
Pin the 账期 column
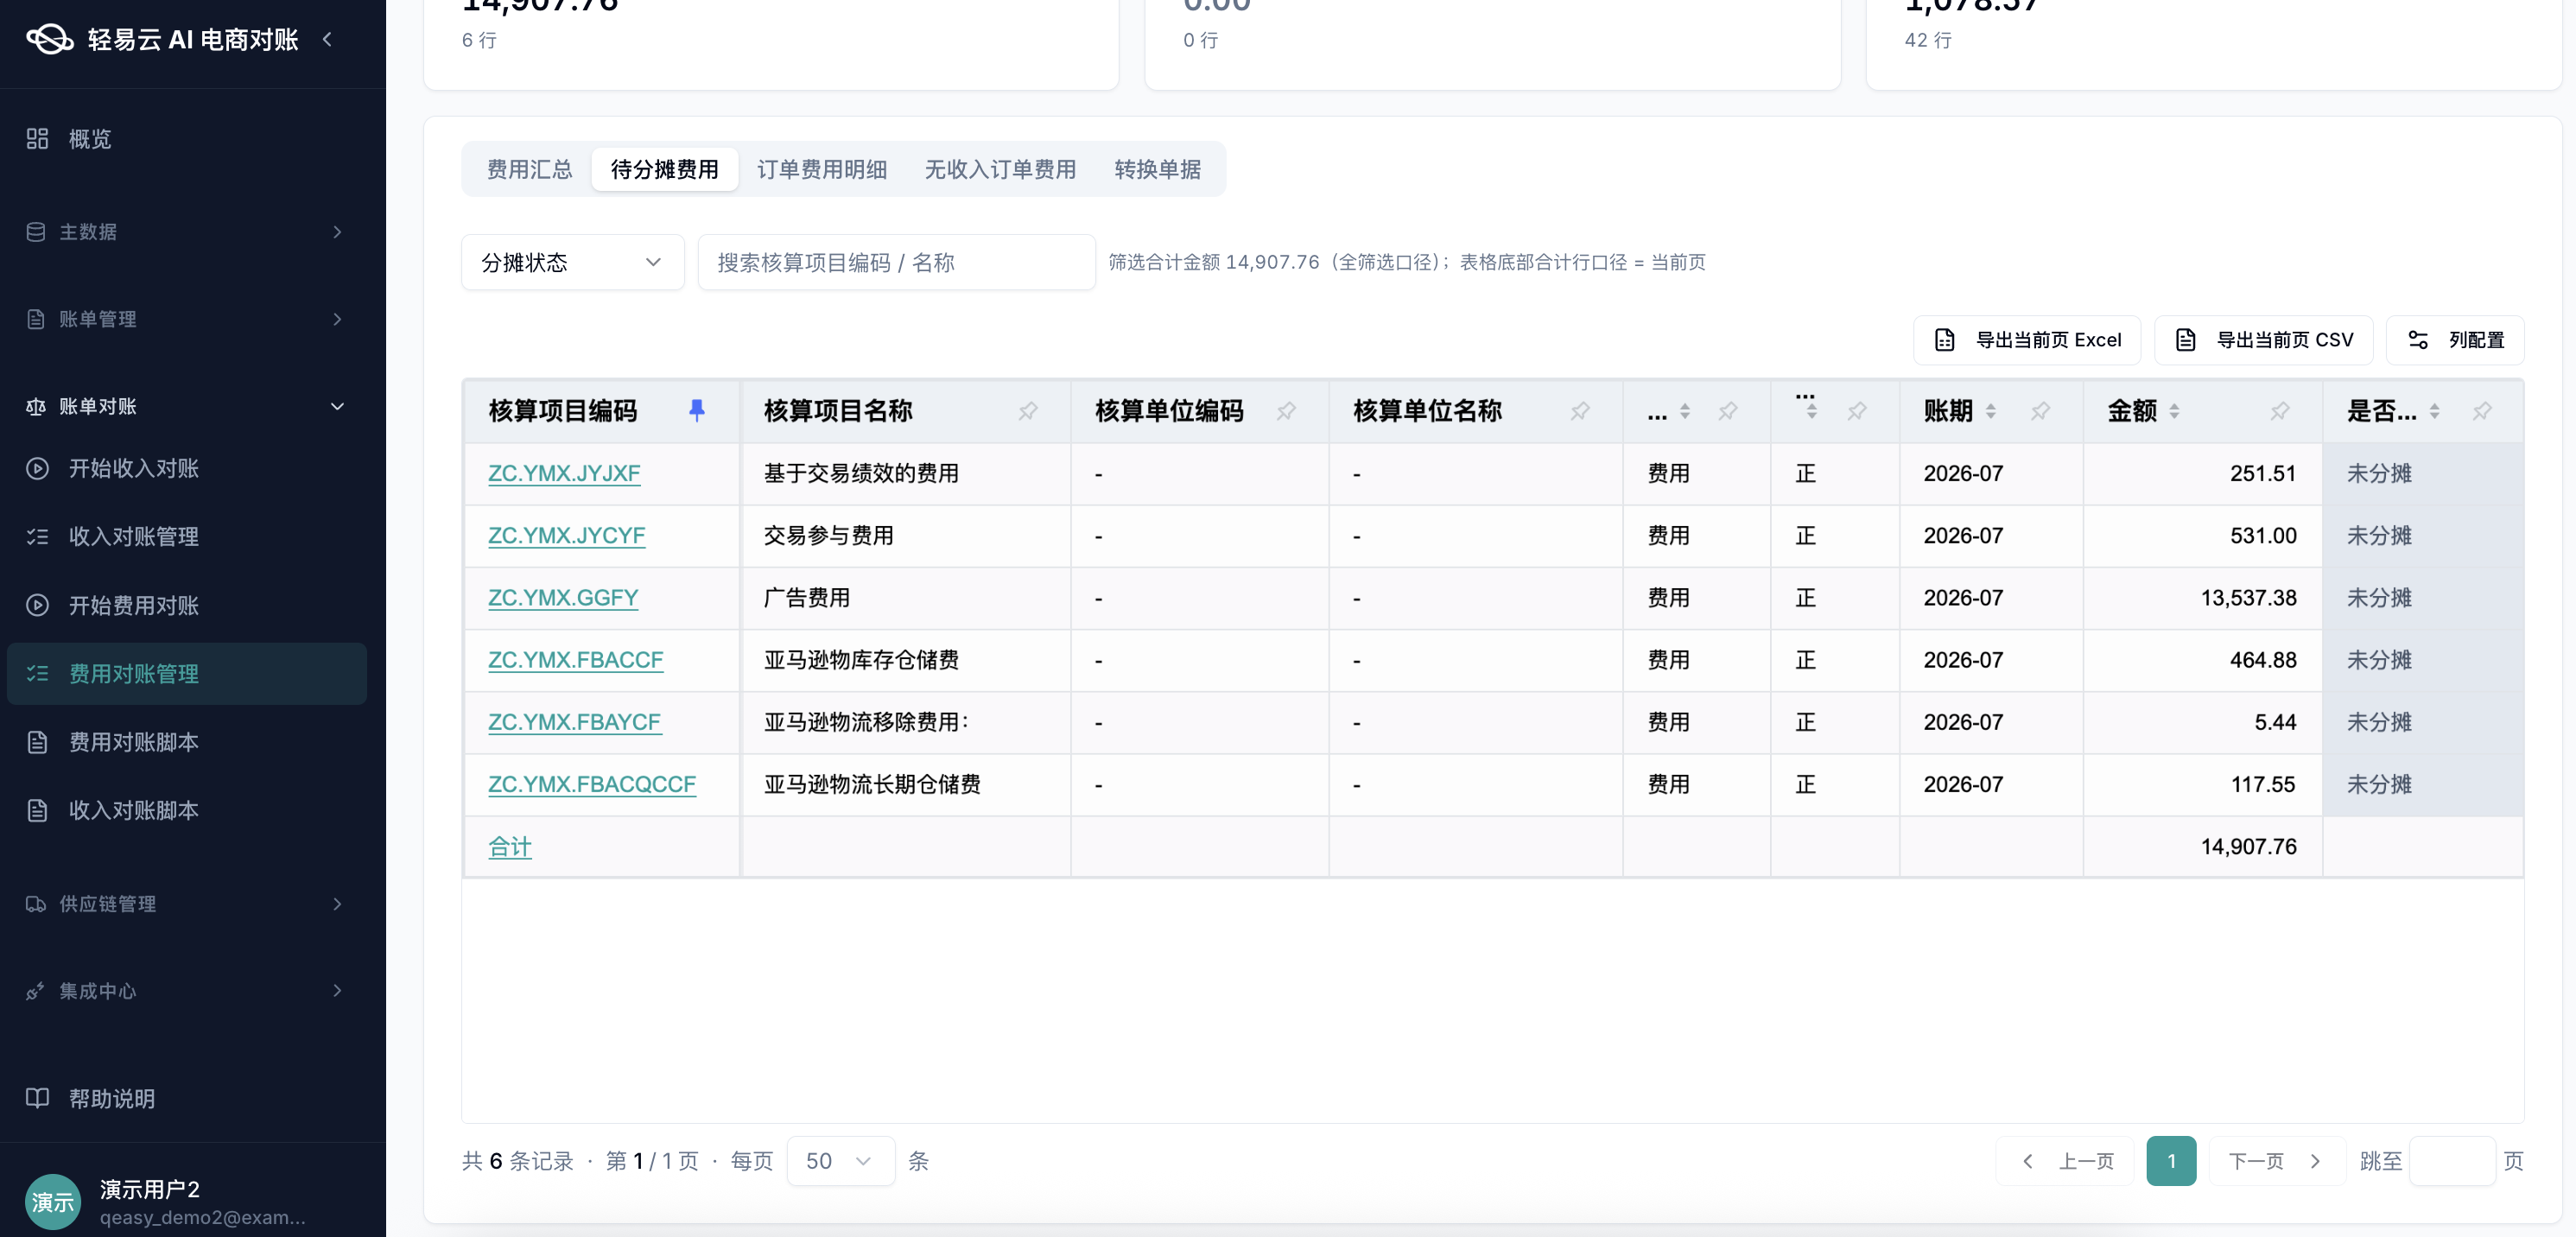pos(2040,410)
